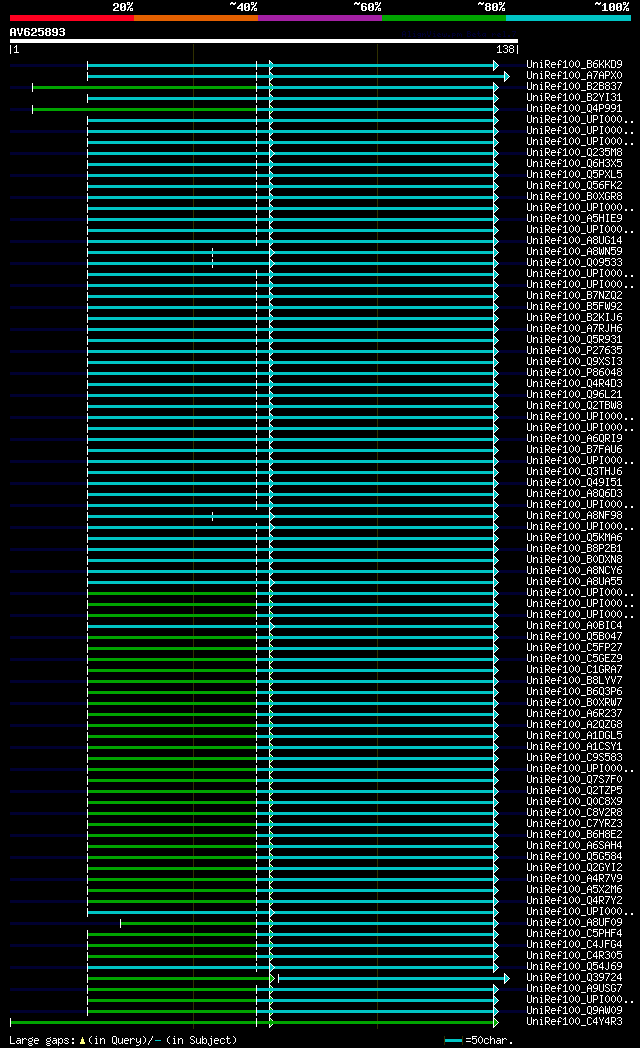Open hit UniRef100_C1GRA7

pos(574,670)
